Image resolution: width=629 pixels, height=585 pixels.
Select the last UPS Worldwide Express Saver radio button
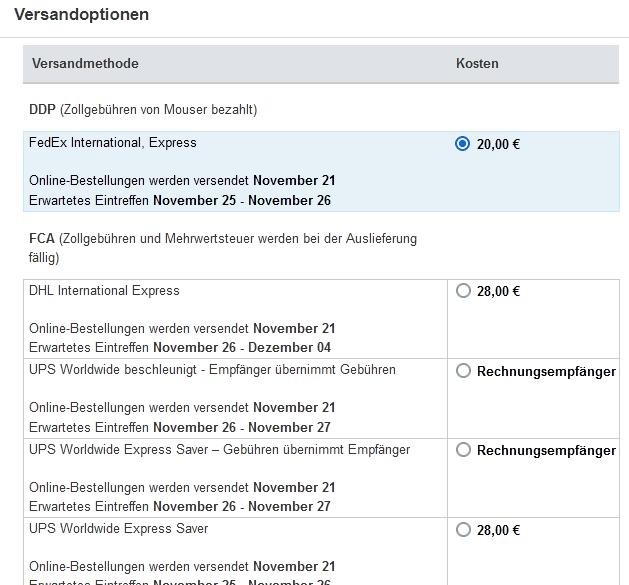click(x=462, y=529)
